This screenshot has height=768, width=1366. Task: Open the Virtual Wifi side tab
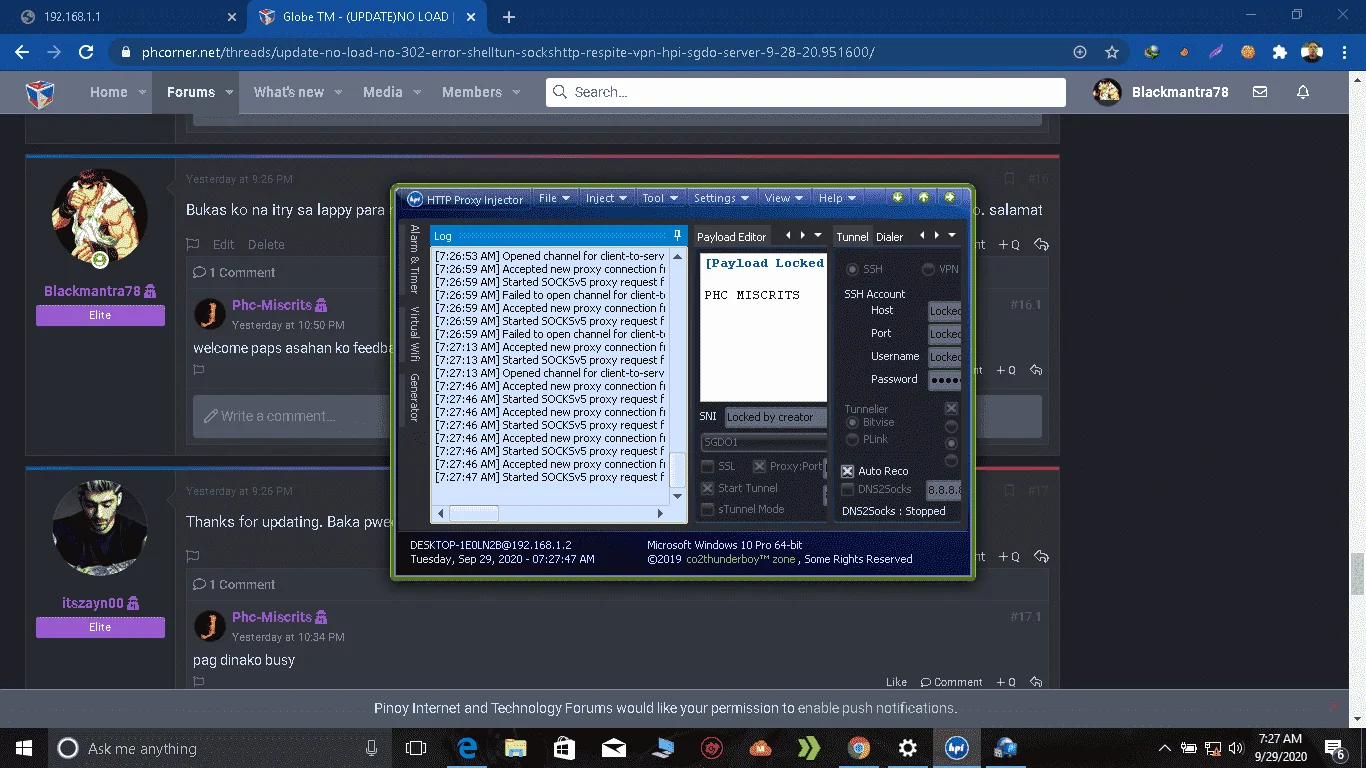[414, 334]
